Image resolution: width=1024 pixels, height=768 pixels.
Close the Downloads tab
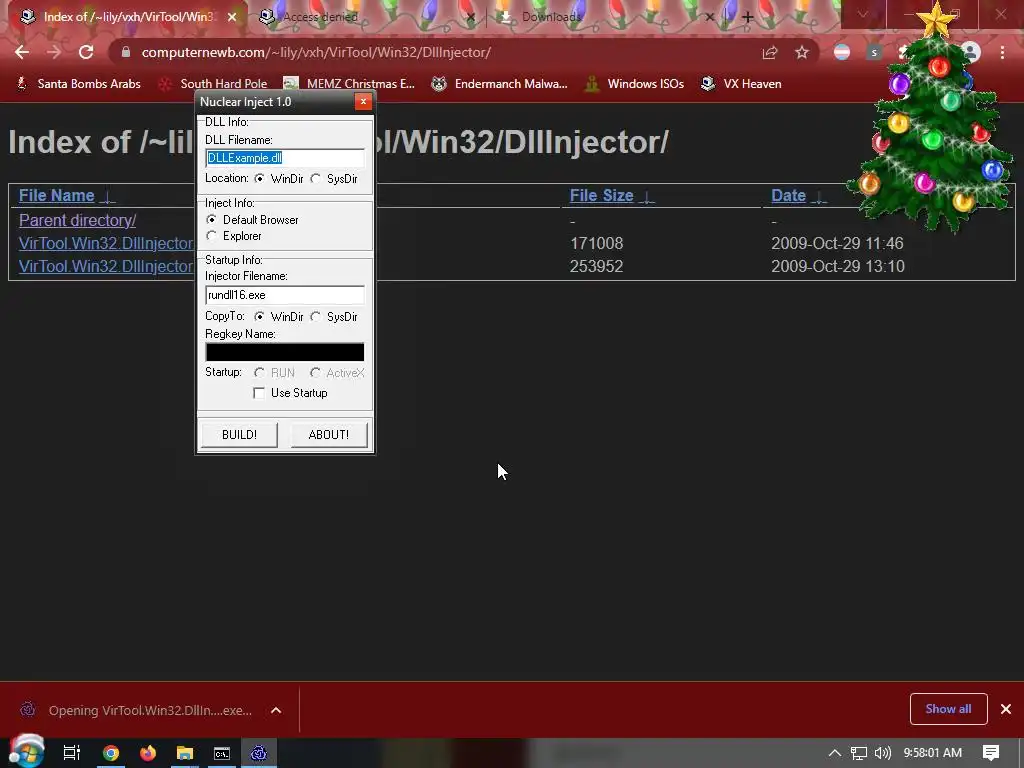click(710, 17)
